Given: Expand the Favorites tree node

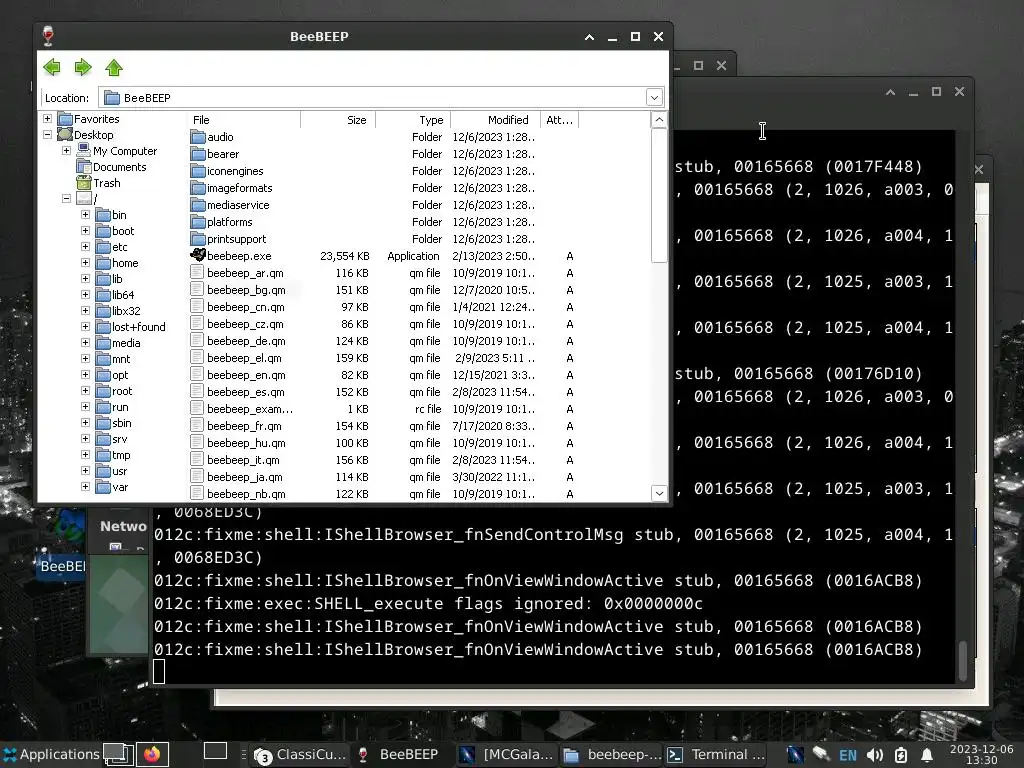Looking at the screenshot, I should [48, 119].
